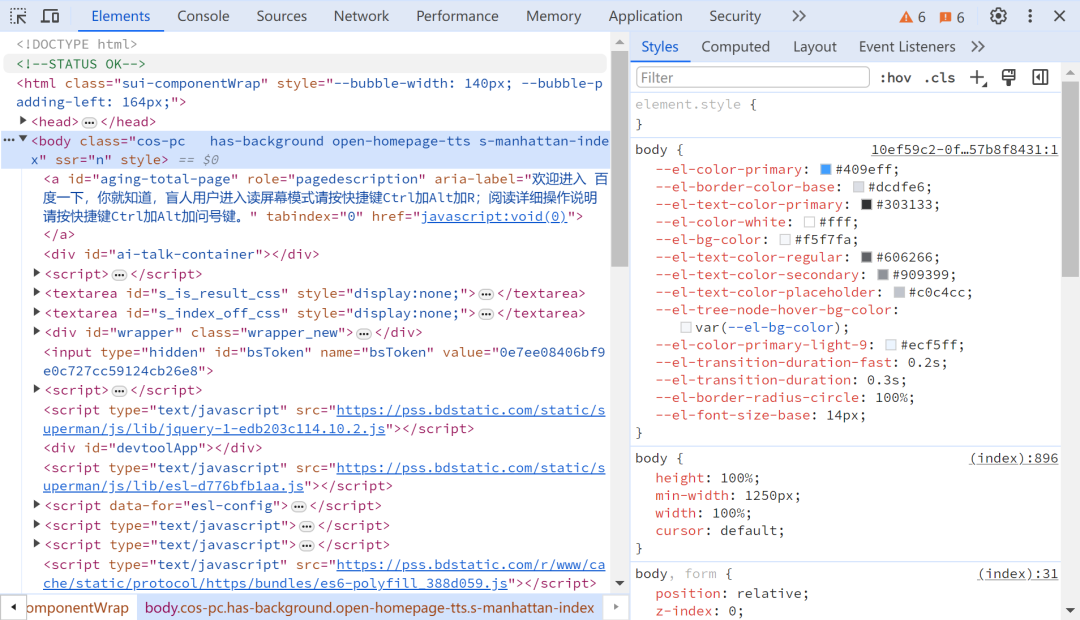Expand the script node below bsToken input
The image size is (1080, 620).
coord(37,389)
